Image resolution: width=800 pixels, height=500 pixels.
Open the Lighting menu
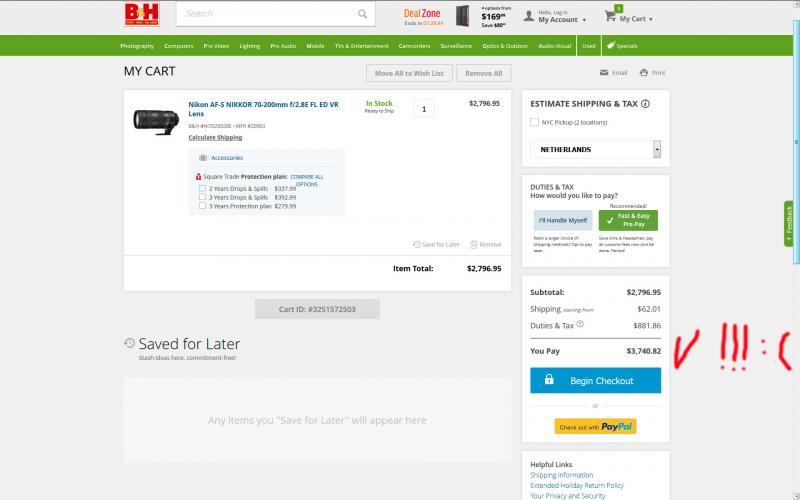pyautogui.click(x=249, y=46)
